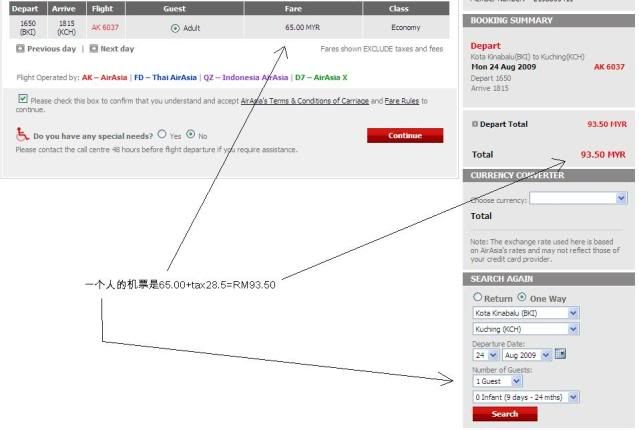Screen dimensions: 639x430
Task: Click the 65.00 MYR fare cell
Action: (x=302, y=27)
